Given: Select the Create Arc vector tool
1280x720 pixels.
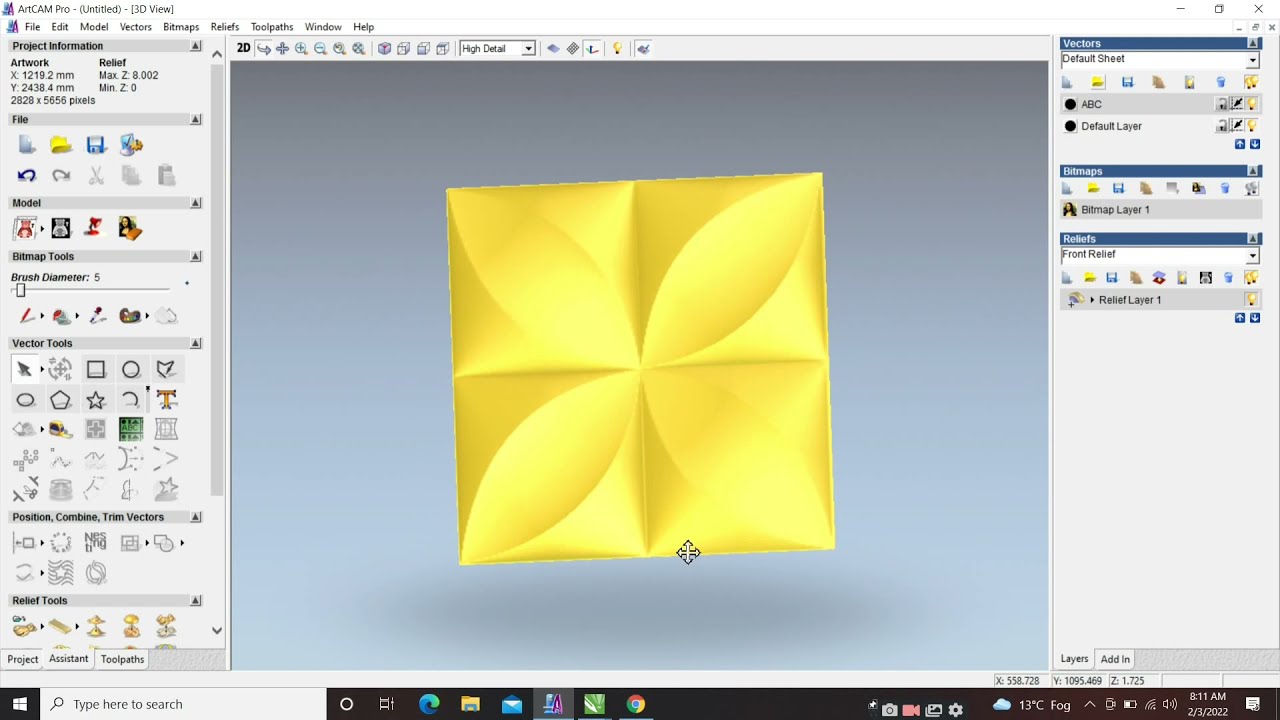Looking at the screenshot, I should click(x=131, y=400).
